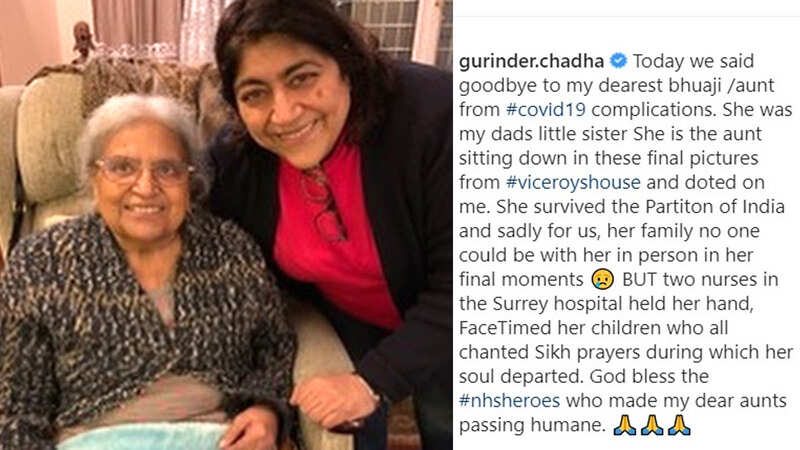Click "Today we said" caption opening text
Screen dimensions: 800x450
click(693, 61)
